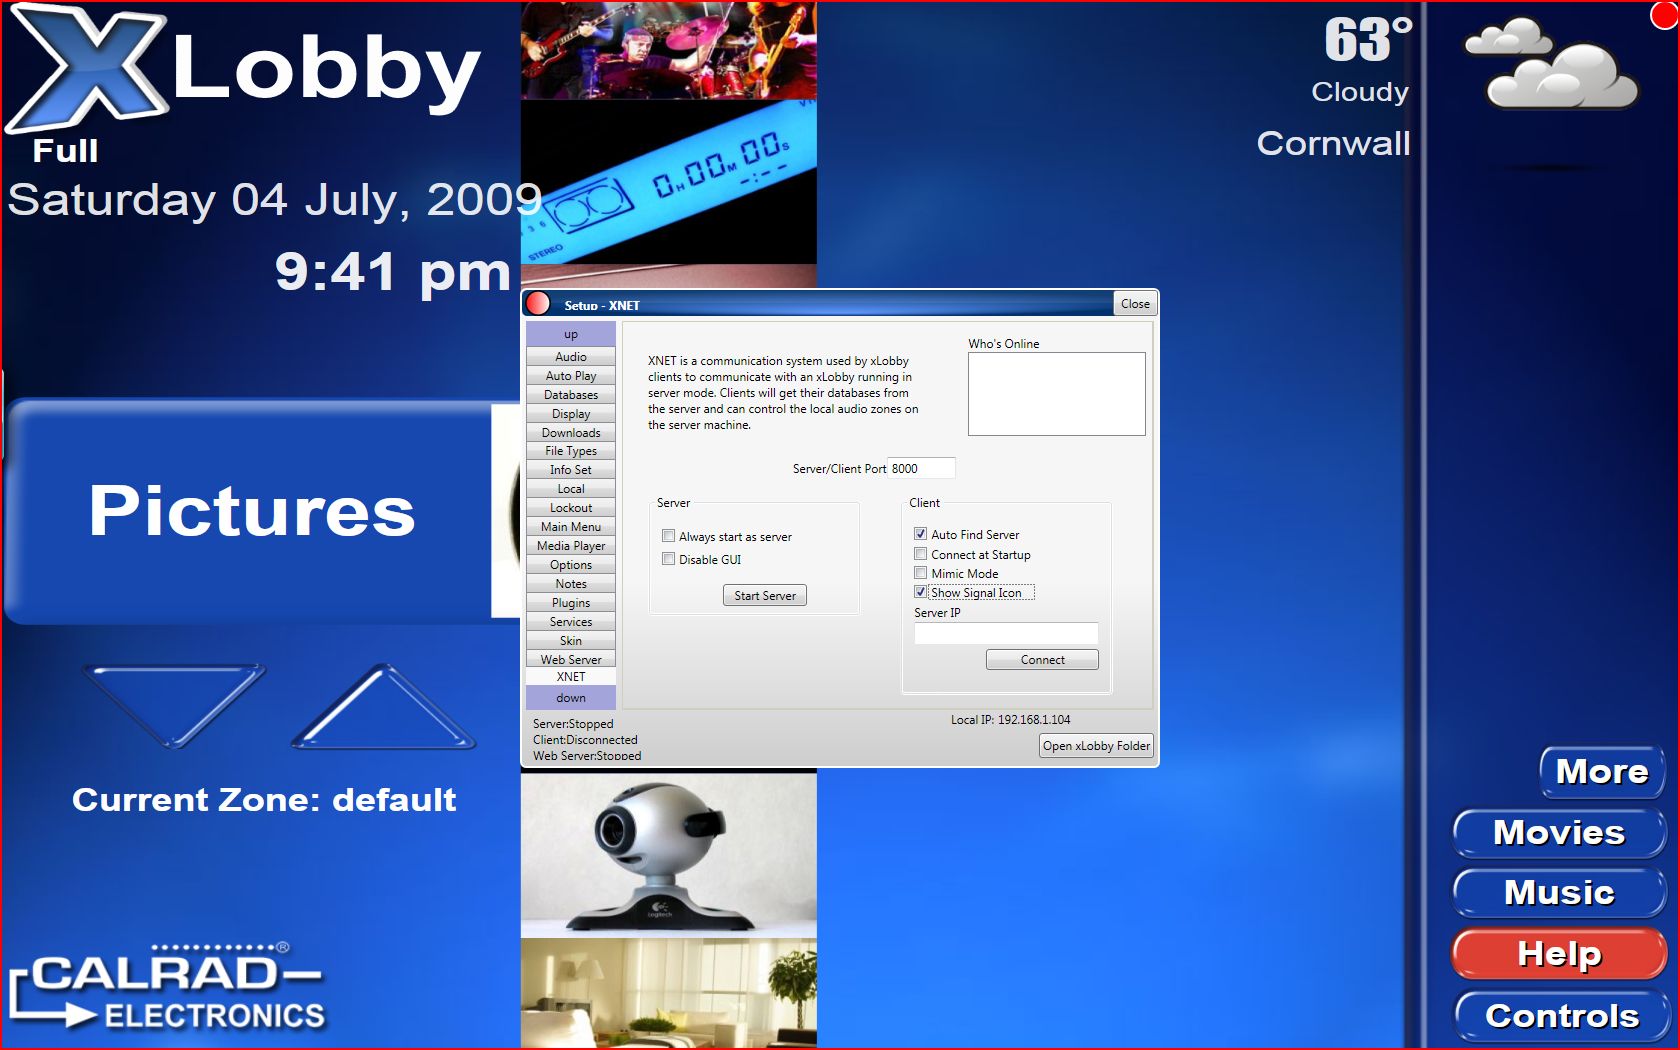Open the Audio setup section
This screenshot has height=1050, width=1680.
571,357
